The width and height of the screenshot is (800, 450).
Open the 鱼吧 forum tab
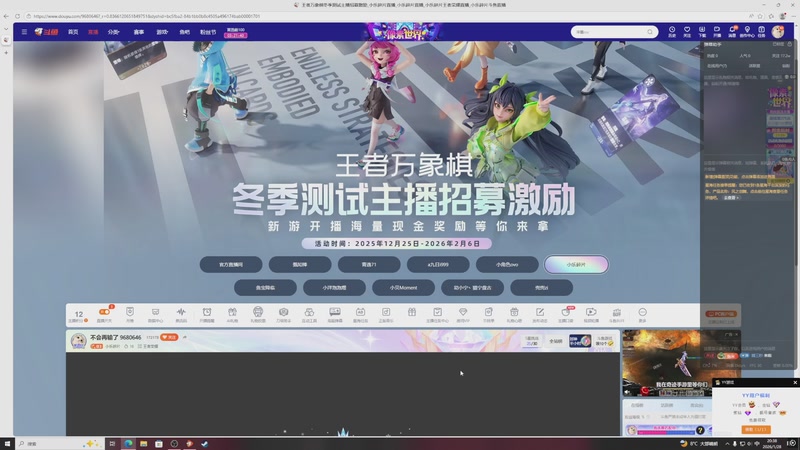(x=184, y=32)
